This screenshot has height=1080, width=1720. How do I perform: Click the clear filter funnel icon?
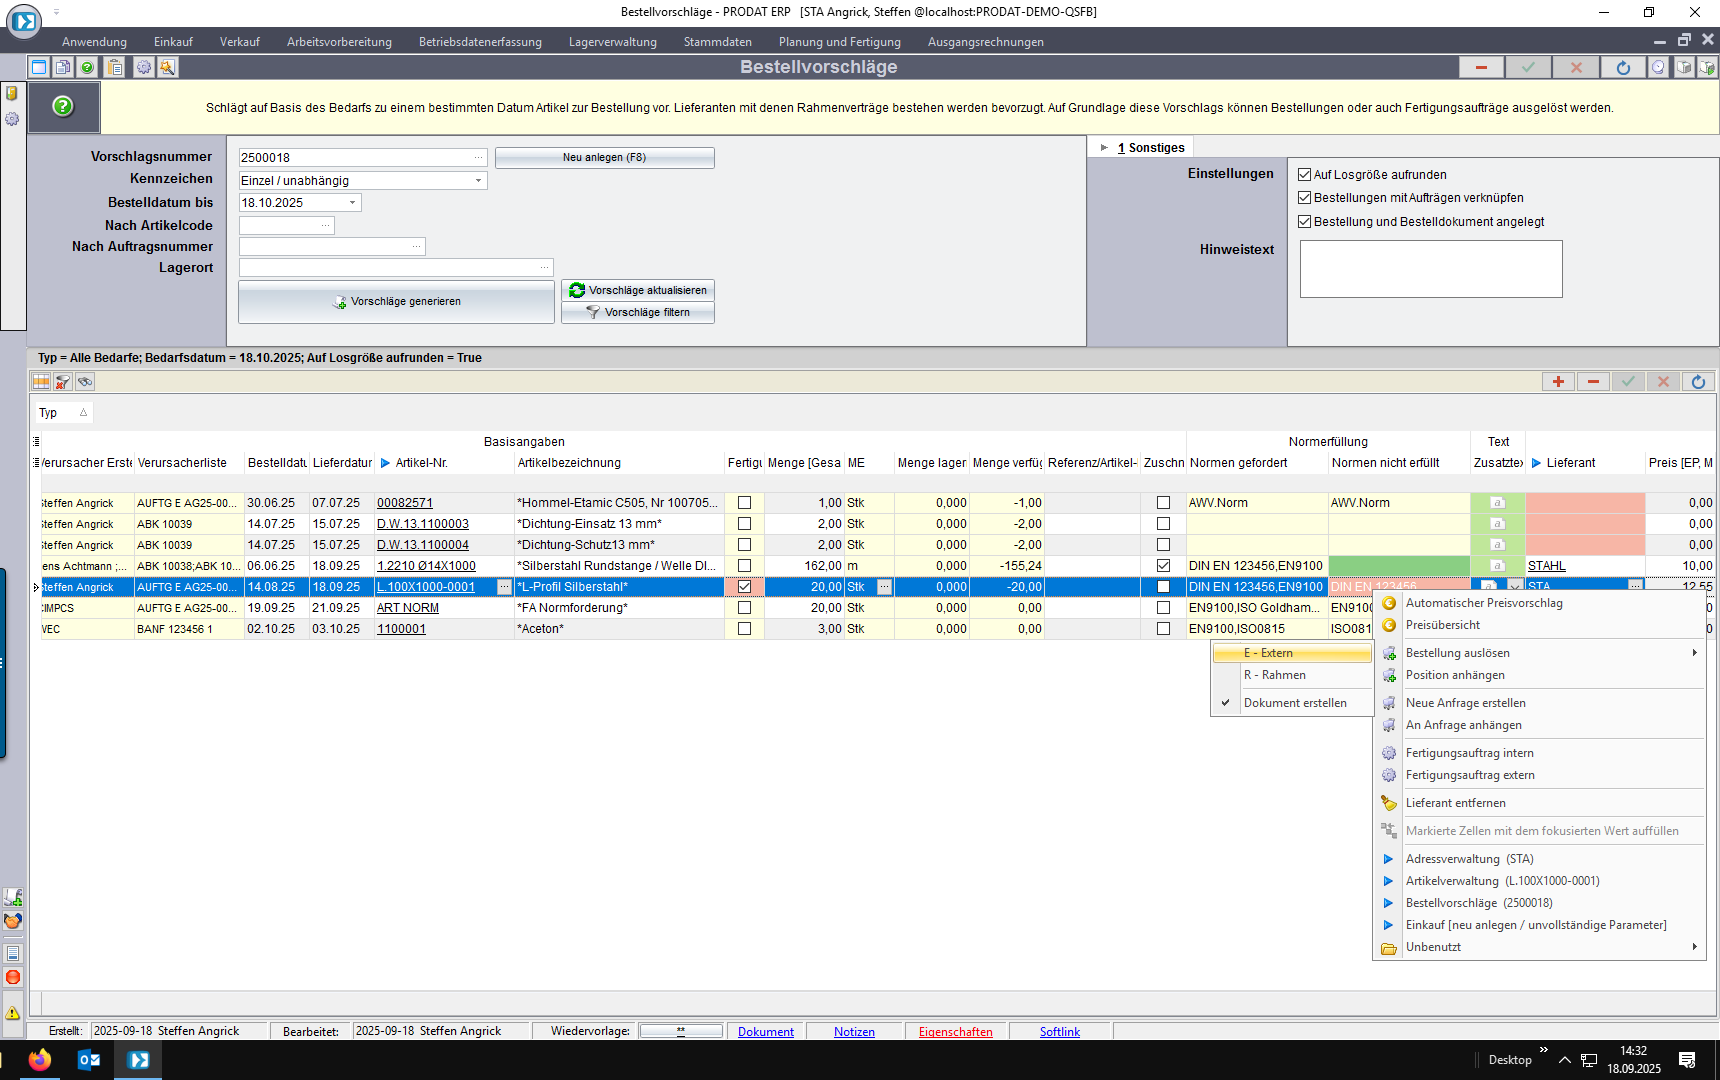click(63, 382)
